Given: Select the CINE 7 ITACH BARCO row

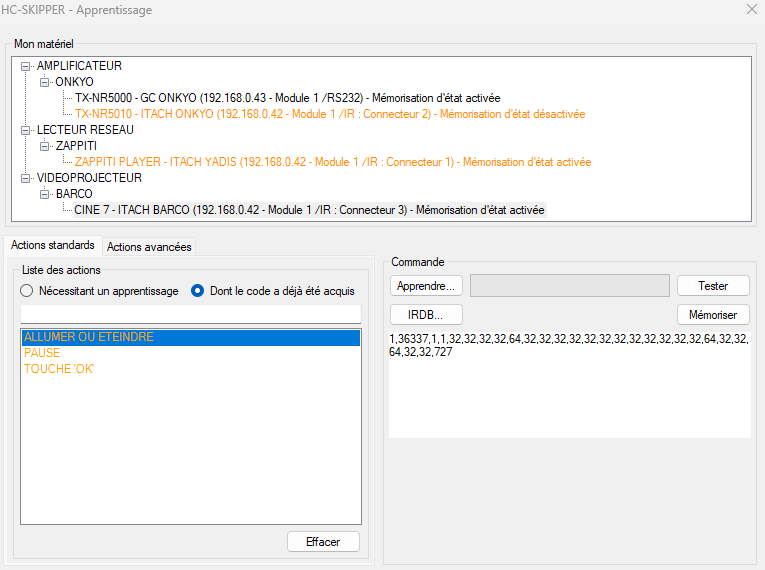Looking at the screenshot, I should coord(309,210).
